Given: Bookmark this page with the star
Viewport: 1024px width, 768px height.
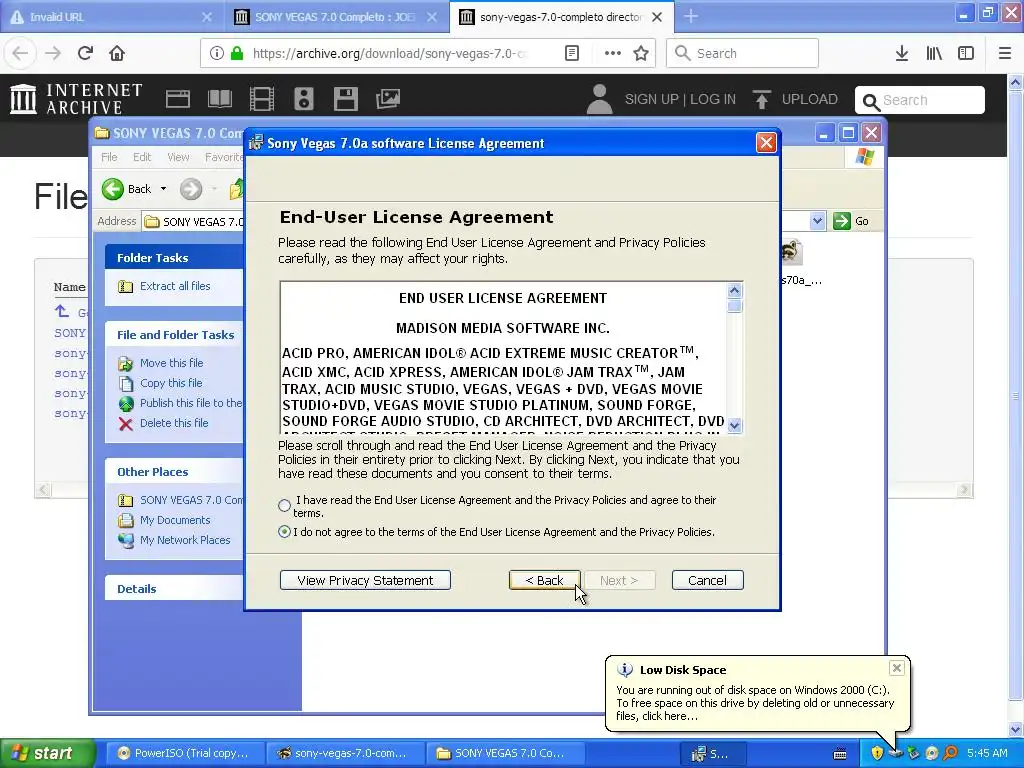Looking at the screenshot, I should (641, 53).
